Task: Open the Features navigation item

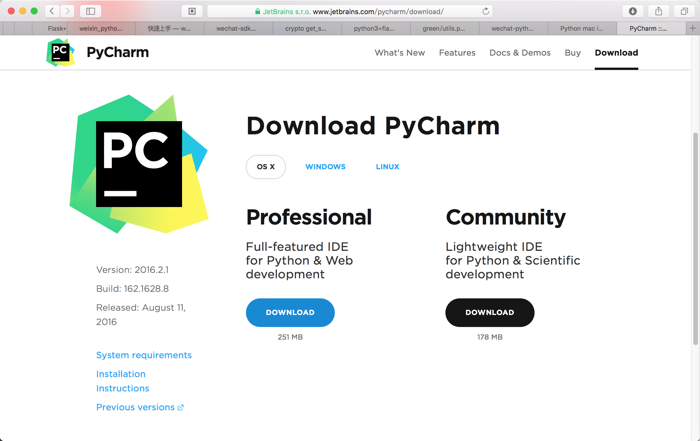Action: pyautogui.click(x=457, y=53)
